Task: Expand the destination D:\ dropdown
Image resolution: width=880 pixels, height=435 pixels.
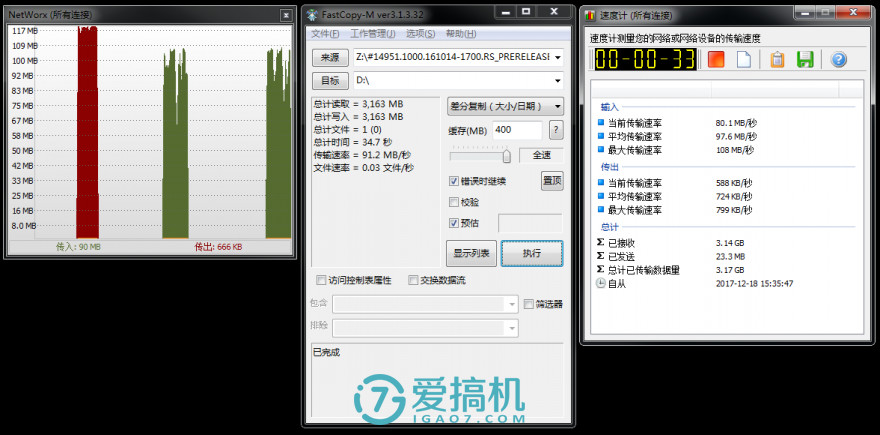Action: coord(557,81)
